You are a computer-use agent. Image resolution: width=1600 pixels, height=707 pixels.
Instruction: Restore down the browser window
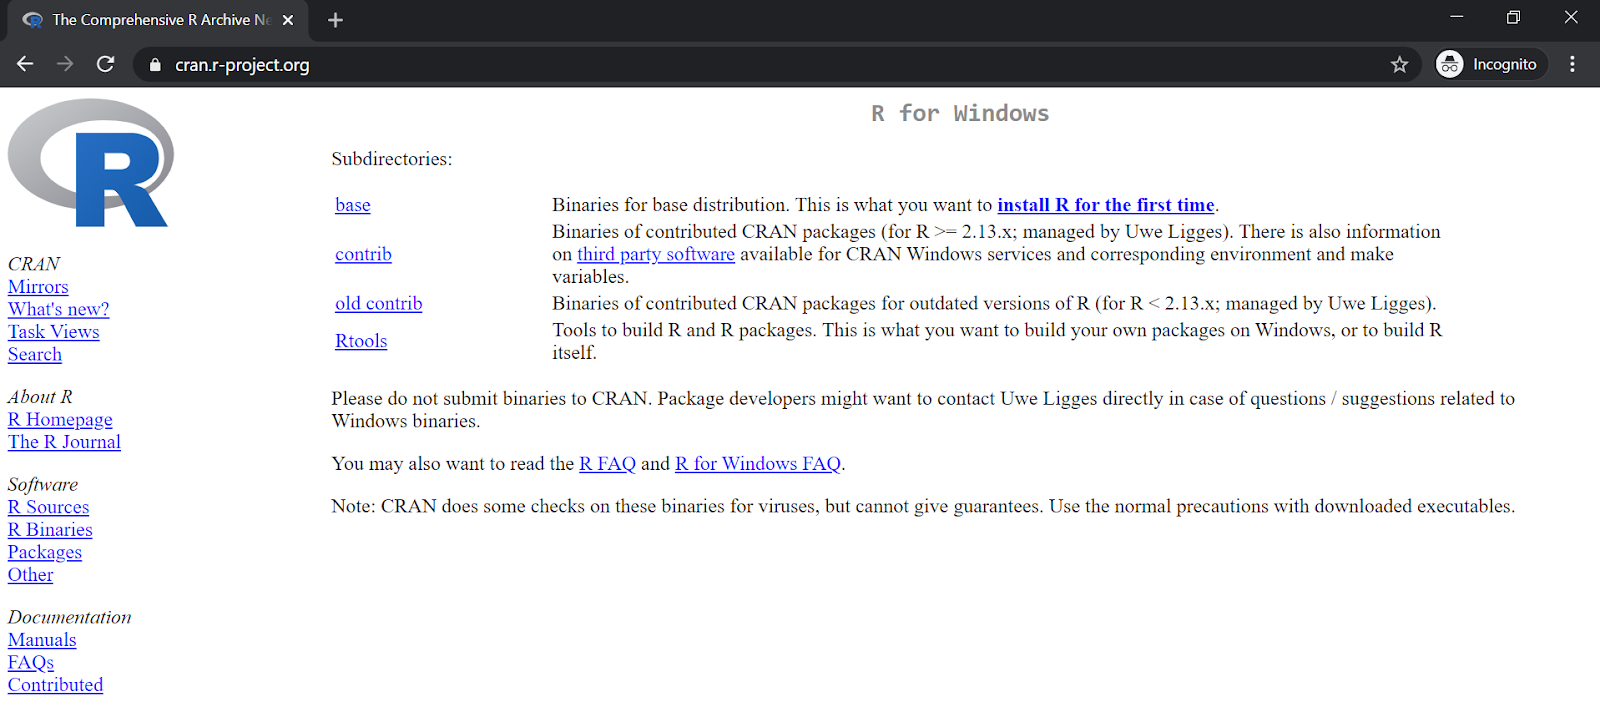1513,17
